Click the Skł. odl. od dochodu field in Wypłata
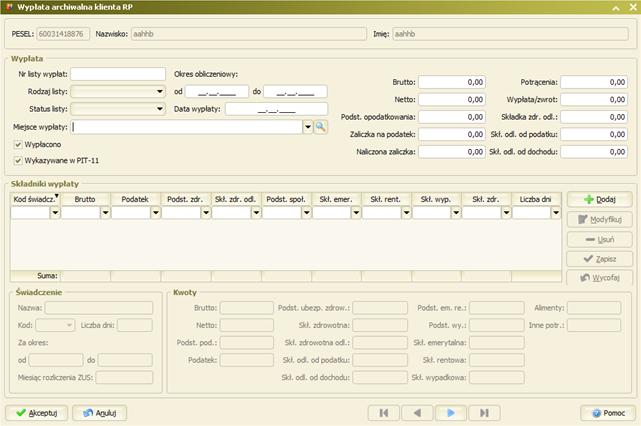641x426 pixels. (x=594, y=152)
